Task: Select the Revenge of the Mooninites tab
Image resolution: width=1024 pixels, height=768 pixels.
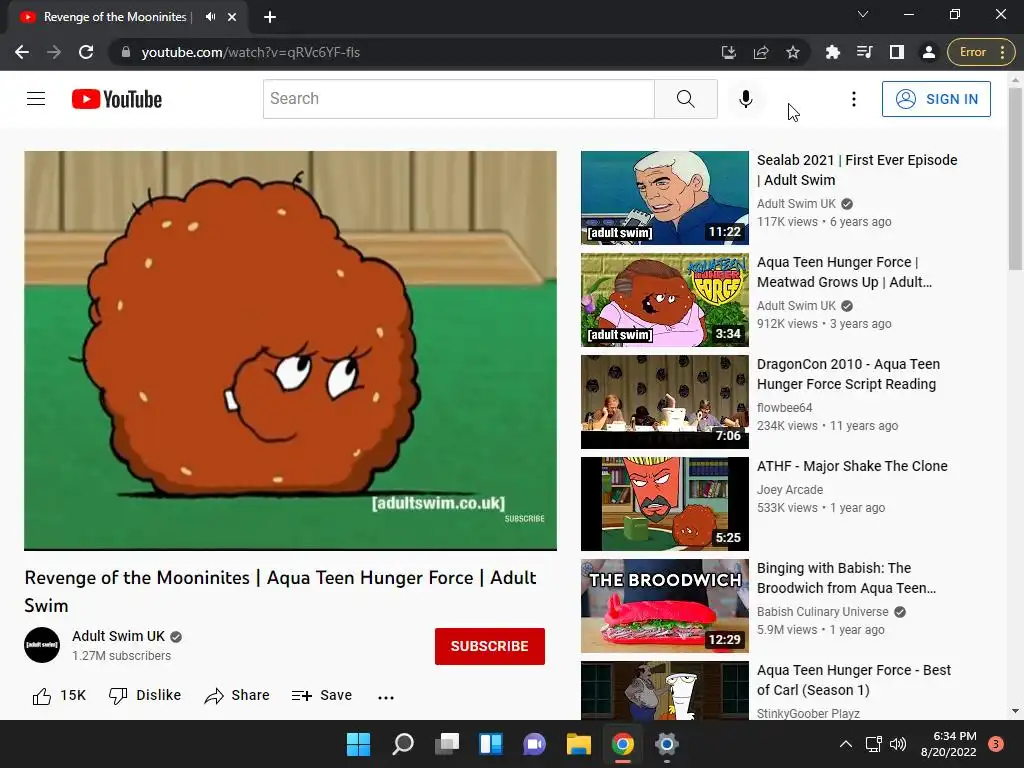Action: 128,17
